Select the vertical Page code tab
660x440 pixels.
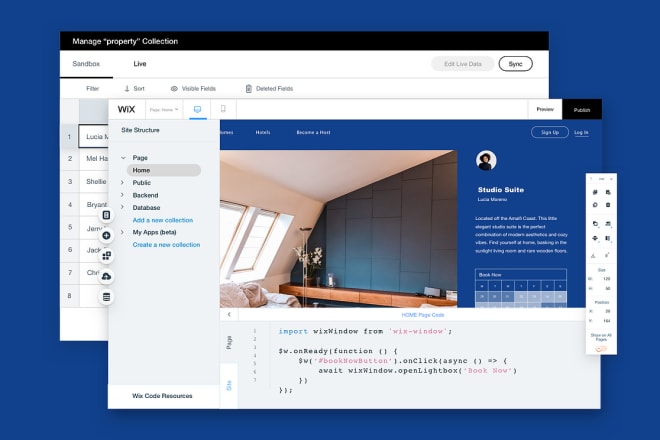point(229,342)
